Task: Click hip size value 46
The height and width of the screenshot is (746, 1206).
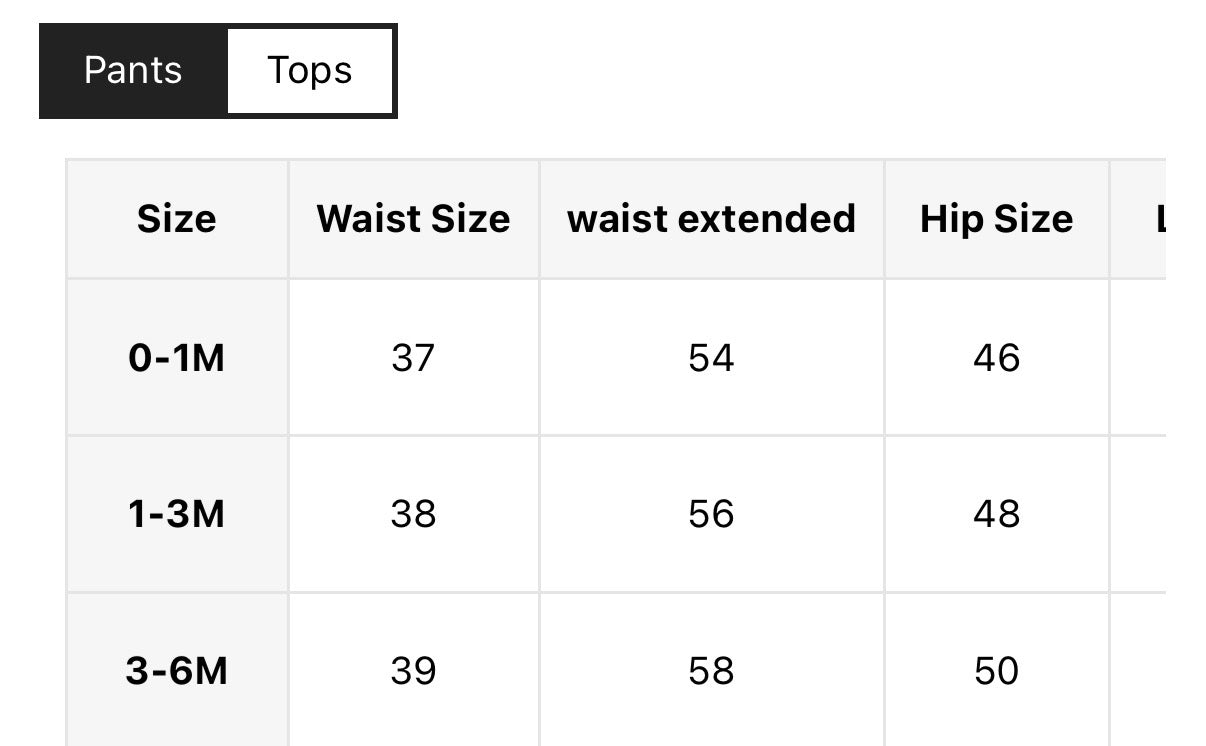Action: 996,357
